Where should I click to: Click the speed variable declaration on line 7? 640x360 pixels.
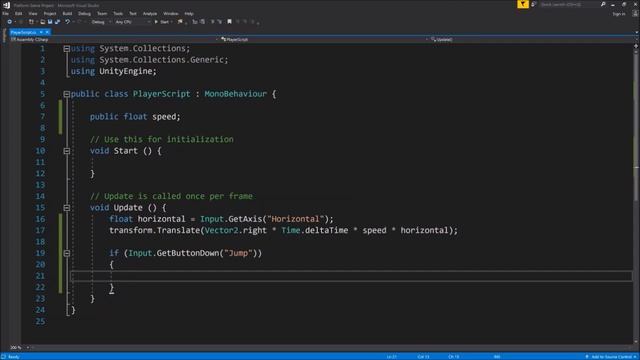[164, 117]
